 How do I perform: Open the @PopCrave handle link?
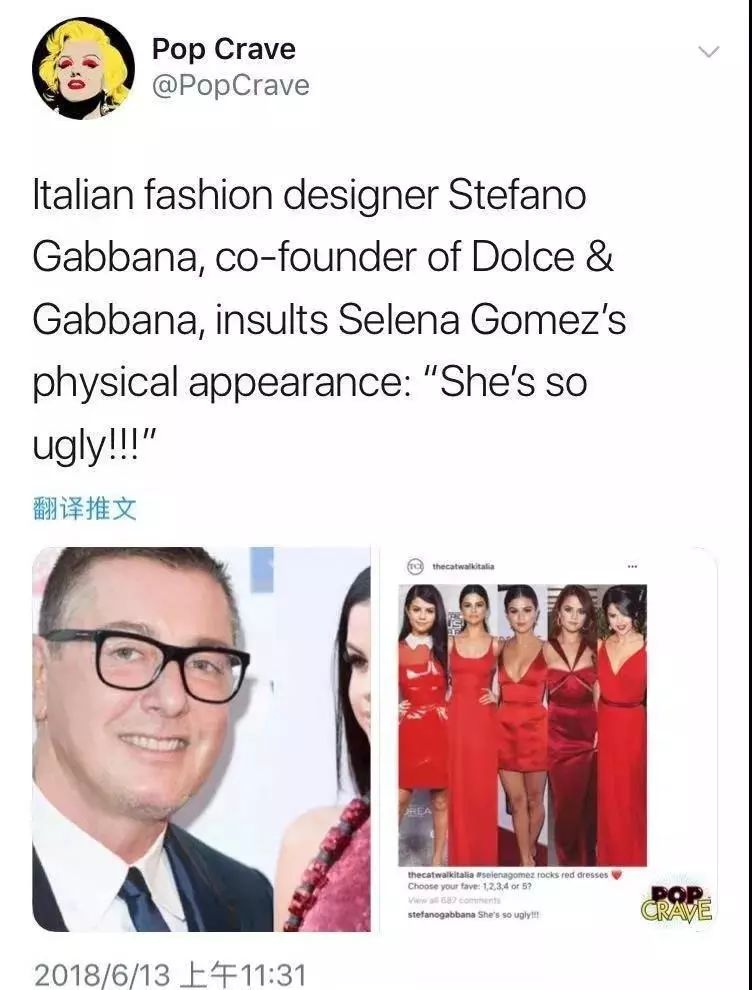pyautogui.click(x=230, y=86)
